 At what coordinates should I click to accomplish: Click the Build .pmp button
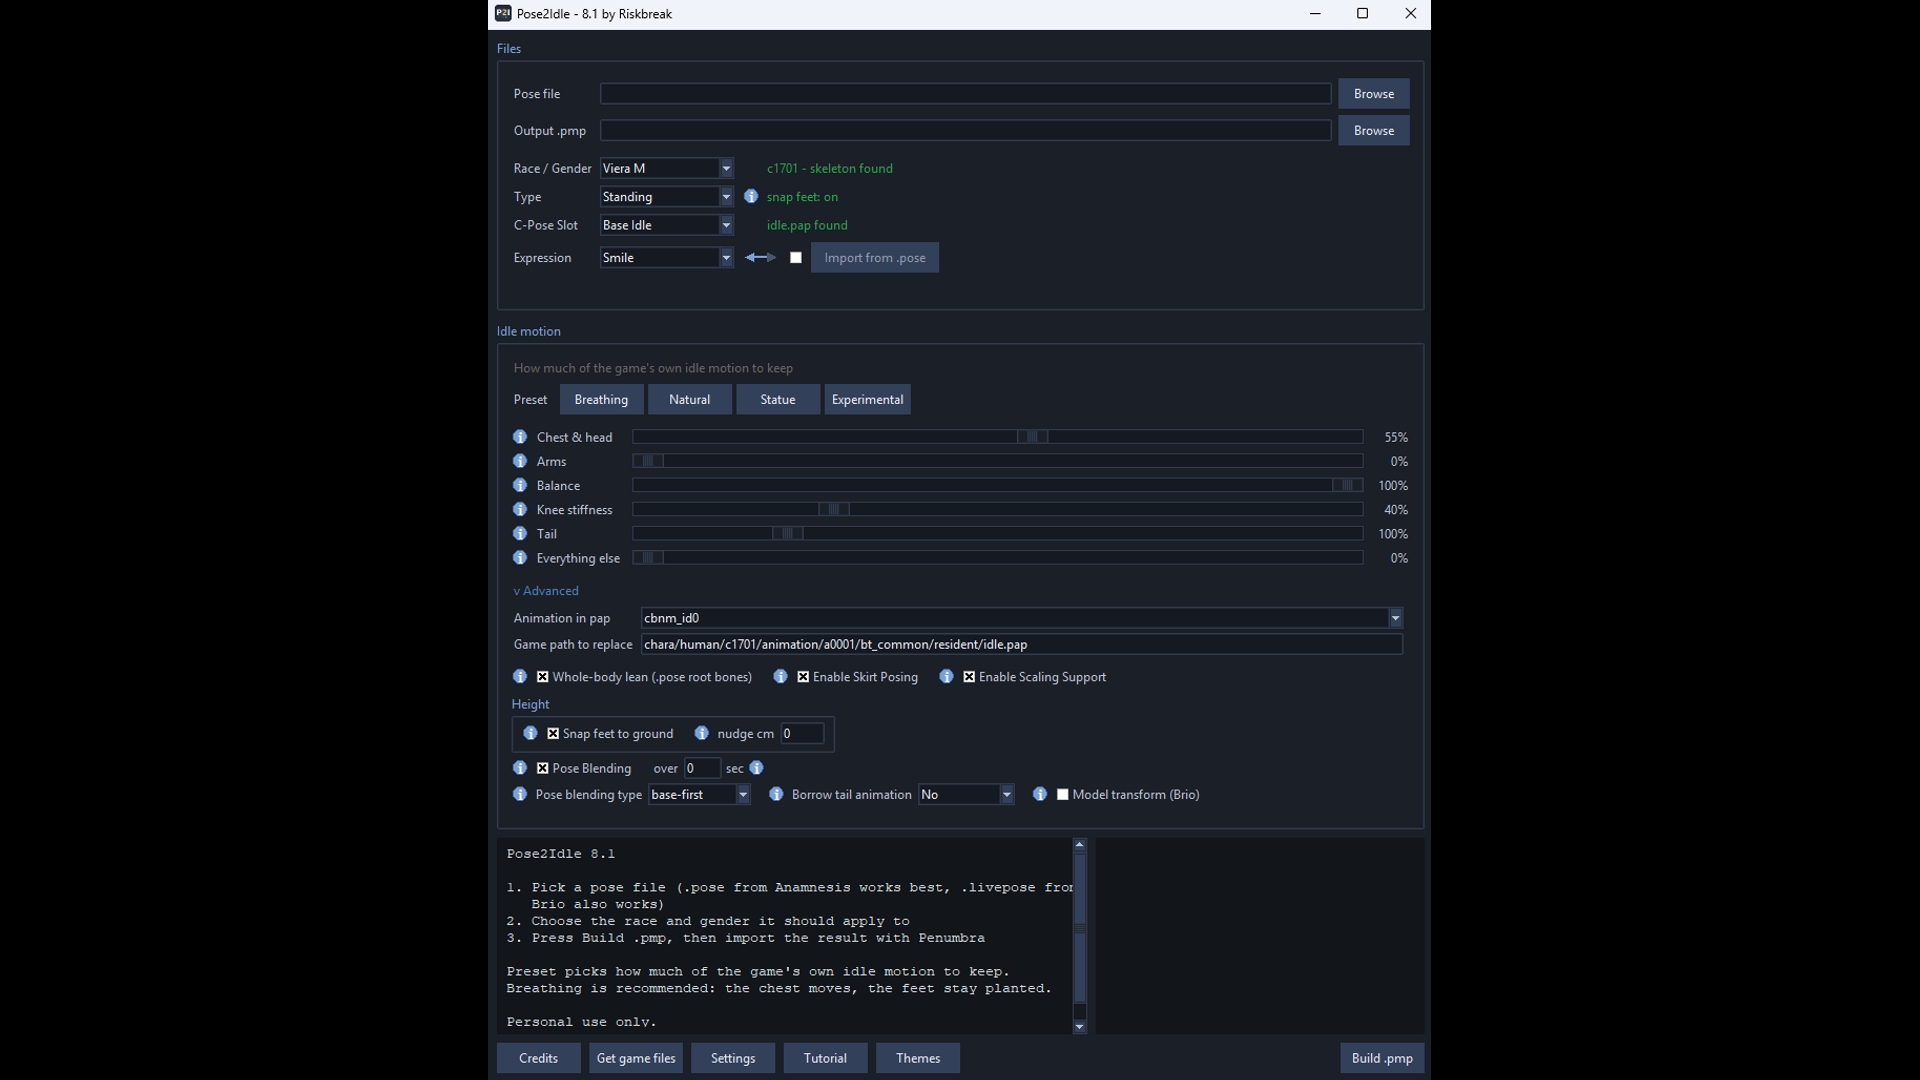pos(1382,1058)
